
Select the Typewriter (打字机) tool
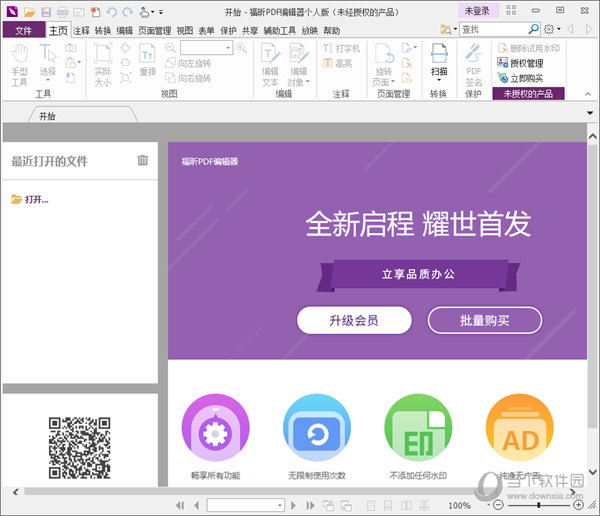point(341,48)
